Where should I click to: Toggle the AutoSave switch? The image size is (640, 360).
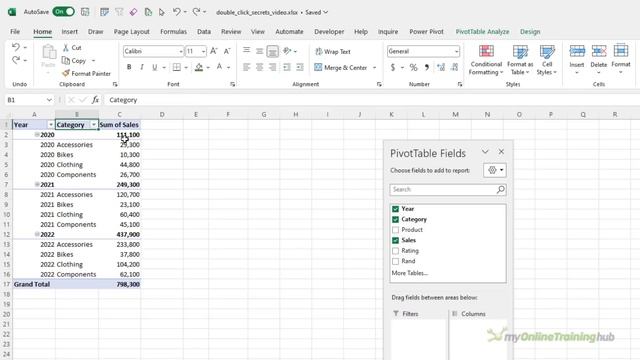click(x=63, y=12)
